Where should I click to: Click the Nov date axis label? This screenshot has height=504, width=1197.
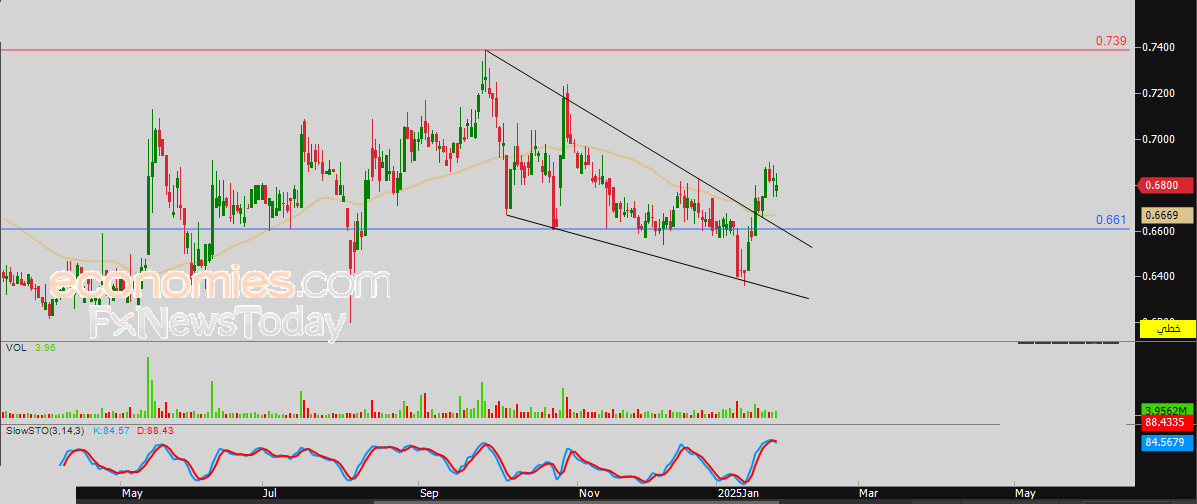tap(588, 493)
